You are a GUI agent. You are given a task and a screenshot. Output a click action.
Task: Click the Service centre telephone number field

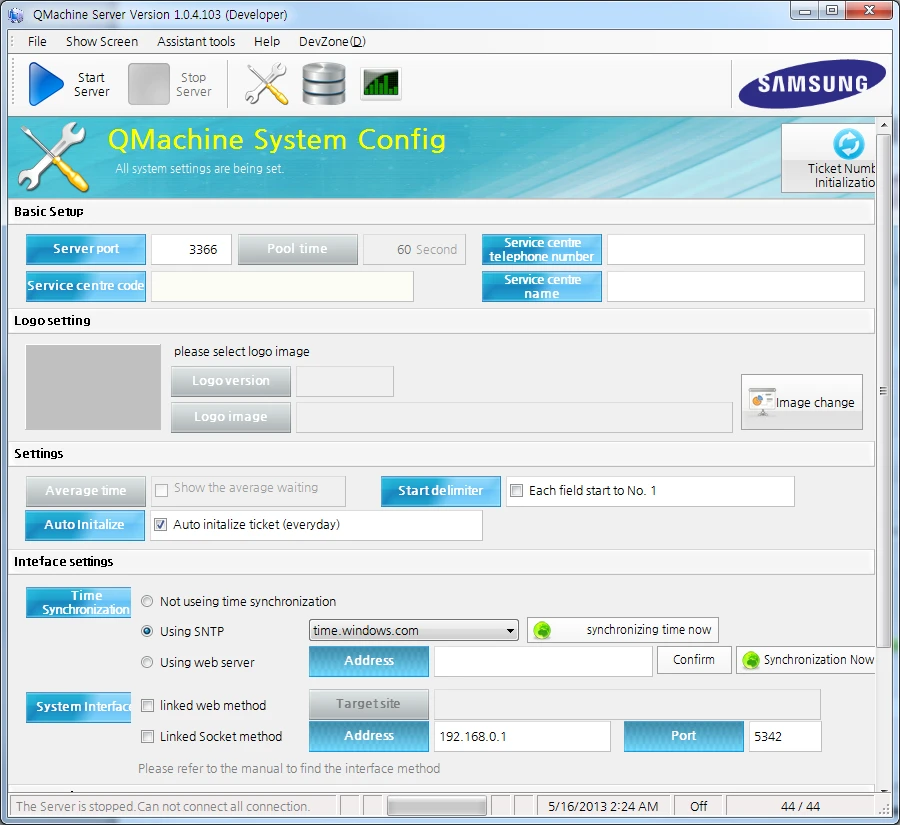click(x=736, y=249)
